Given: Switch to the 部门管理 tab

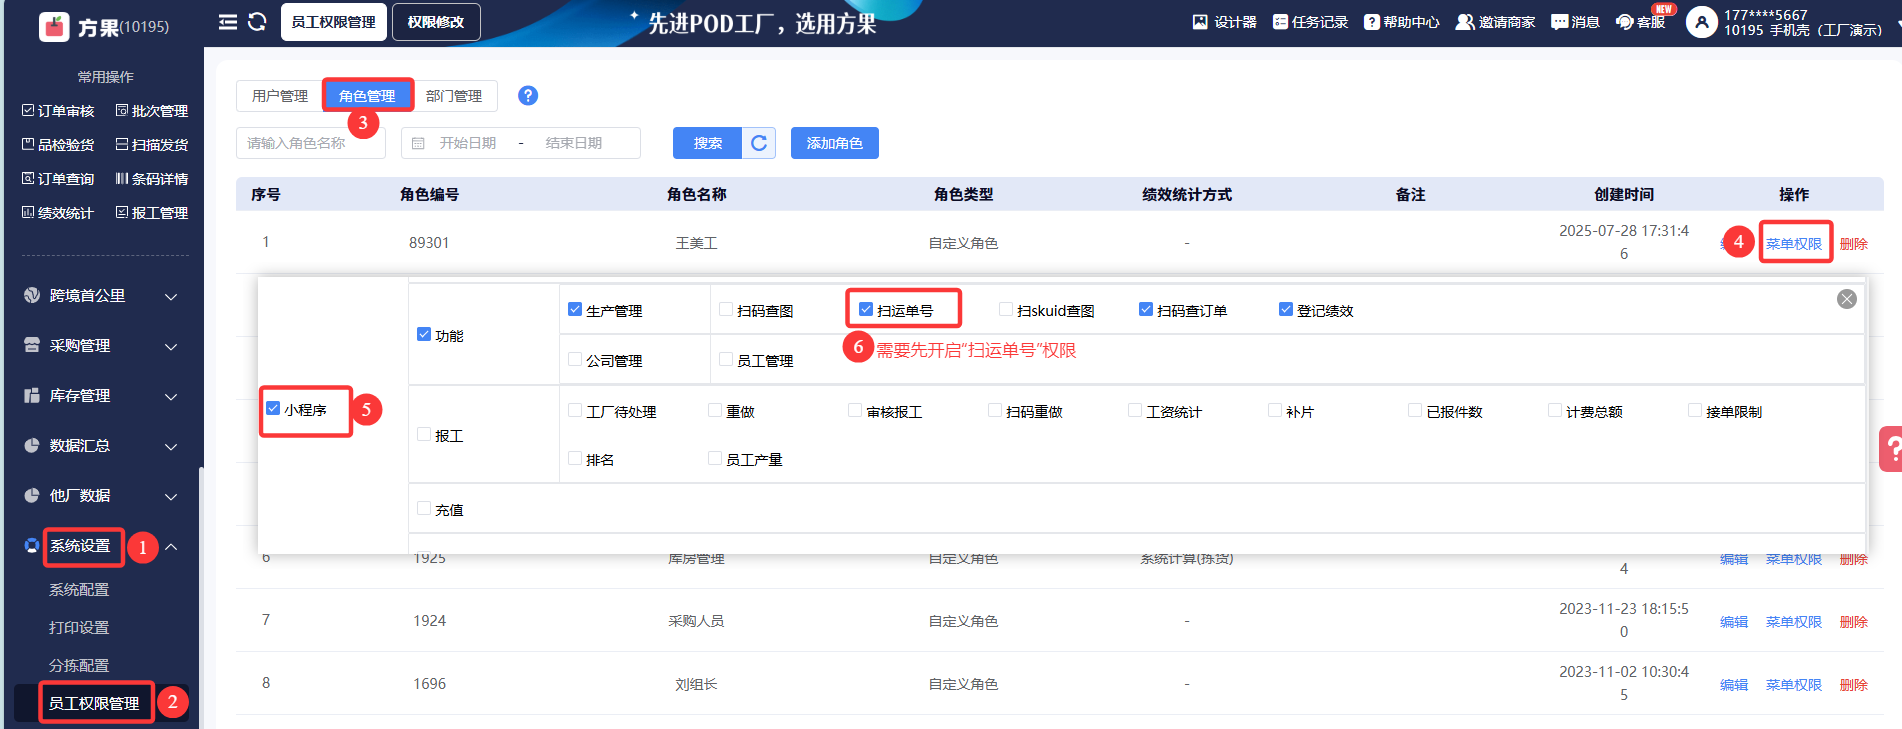Looking at the screenshot, I should 454,96.
